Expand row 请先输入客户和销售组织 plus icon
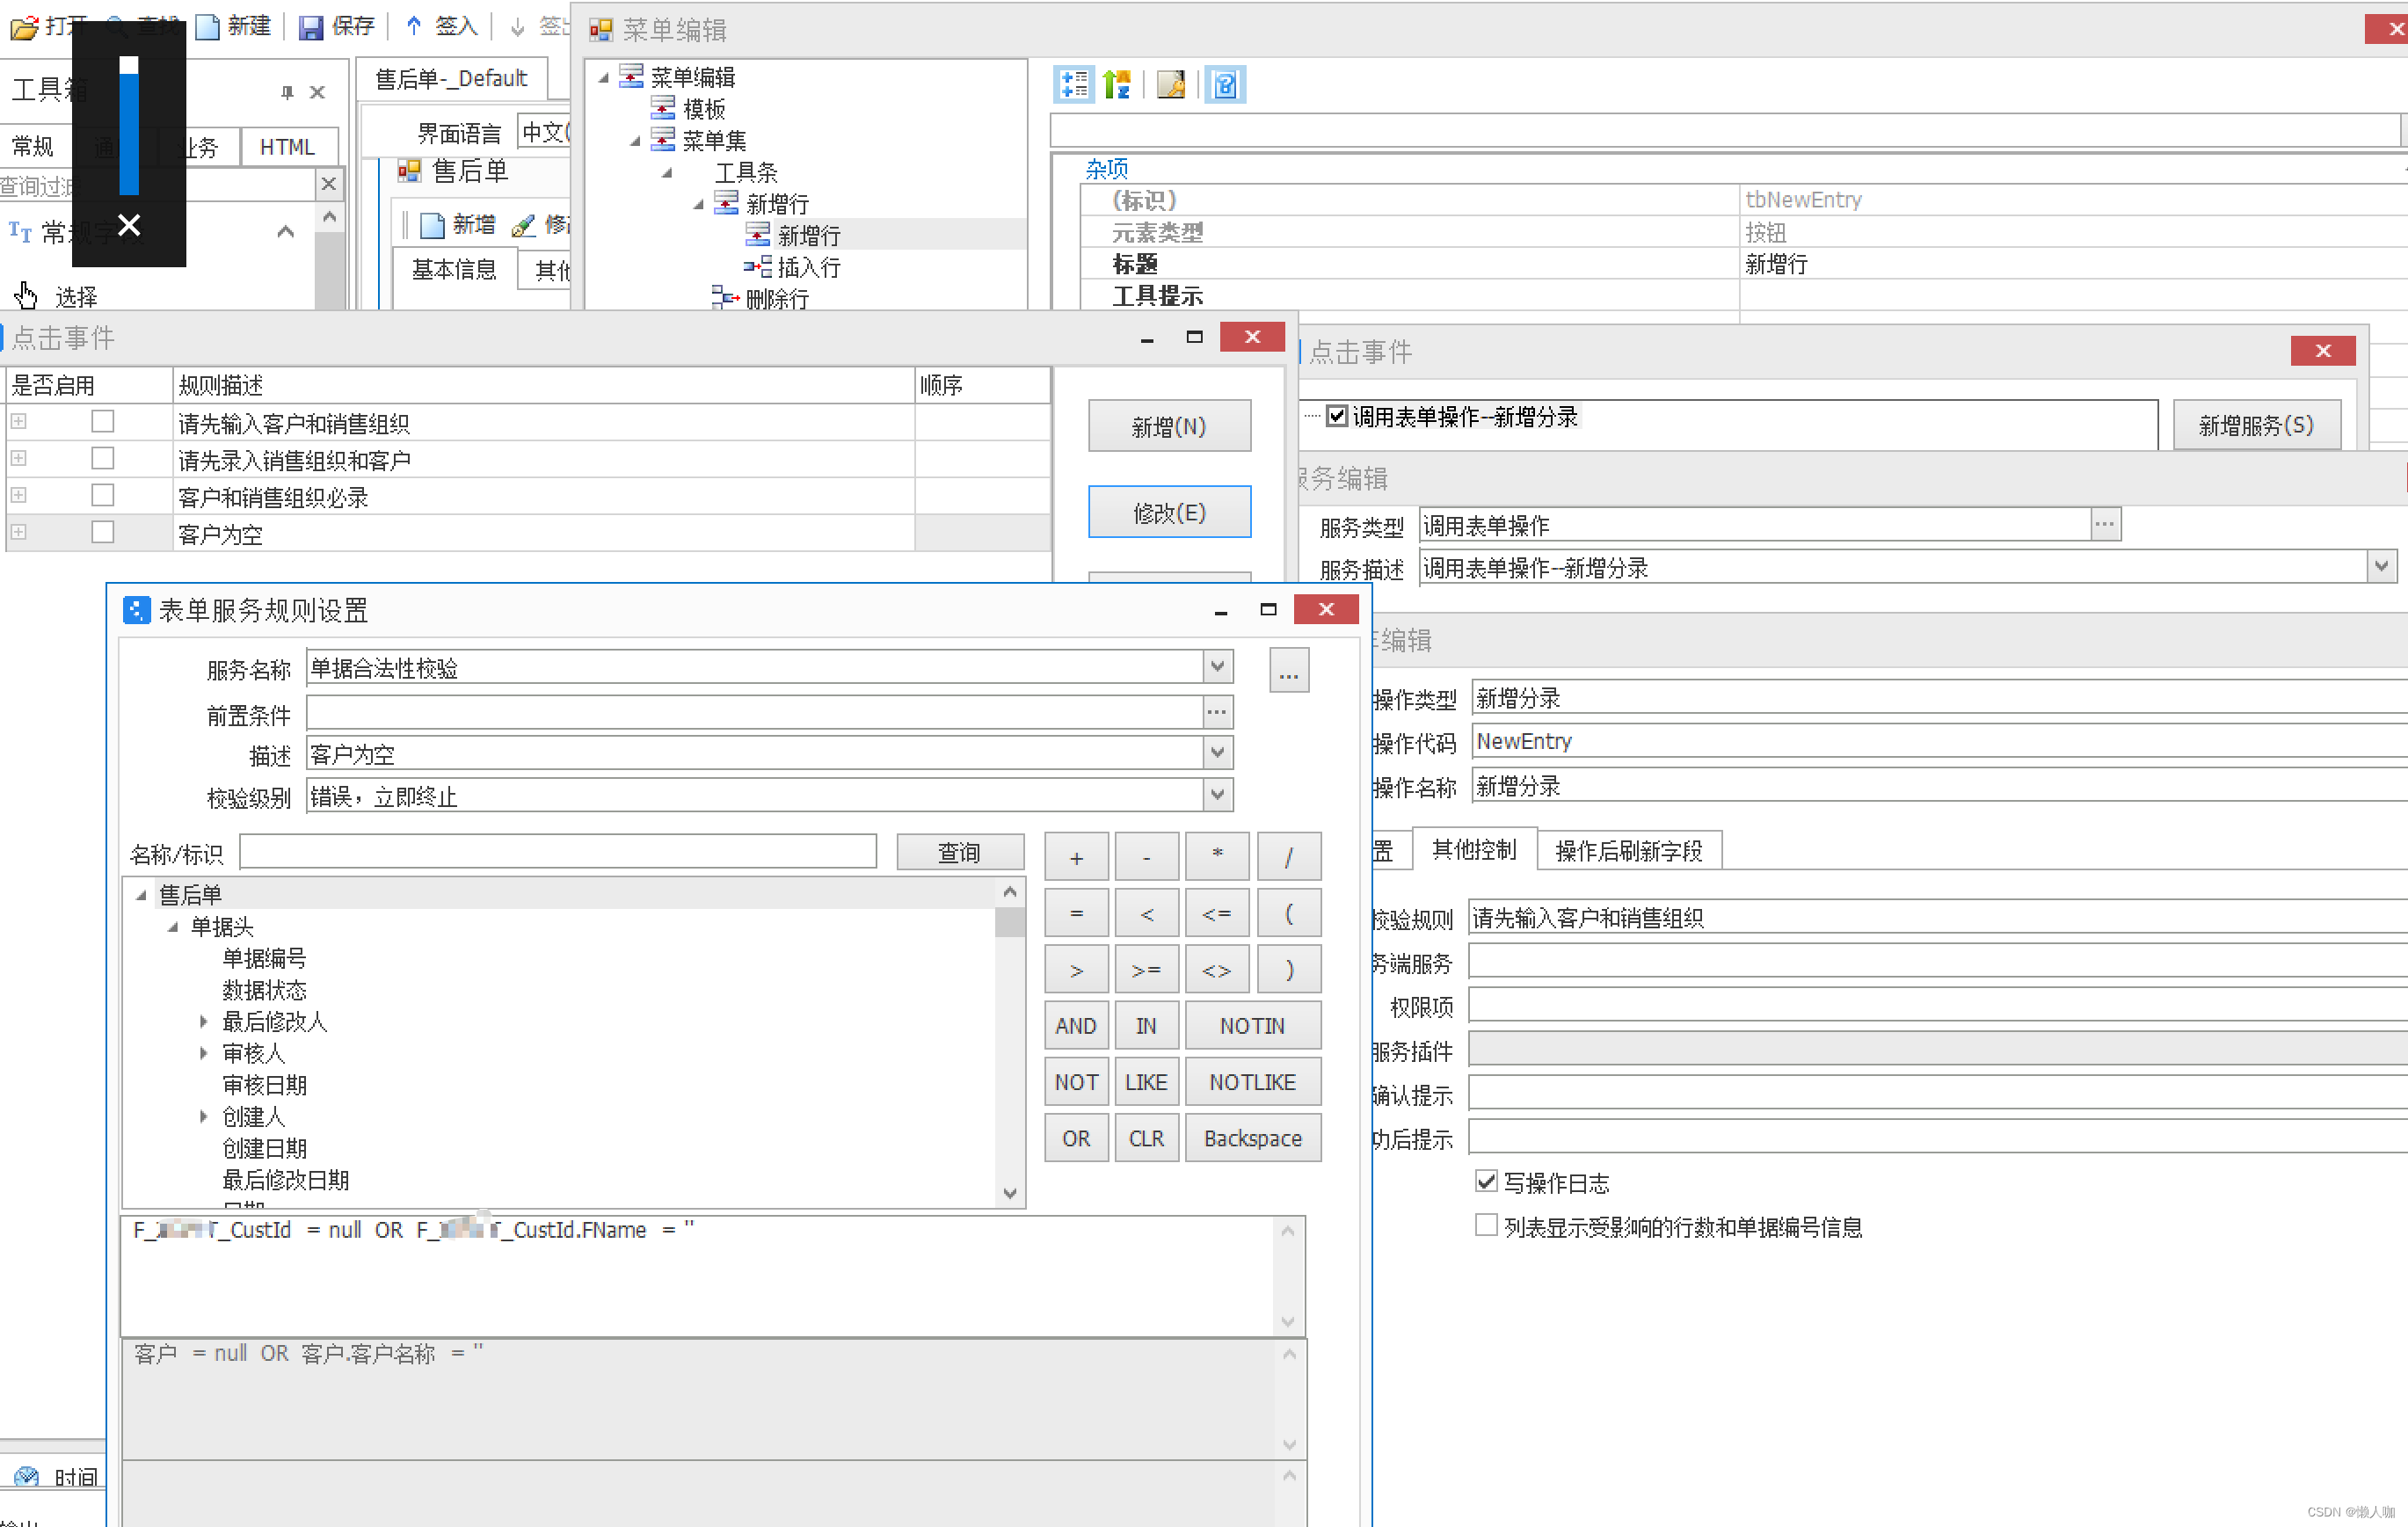2408x1527 pixels. (x=18, y=421)
